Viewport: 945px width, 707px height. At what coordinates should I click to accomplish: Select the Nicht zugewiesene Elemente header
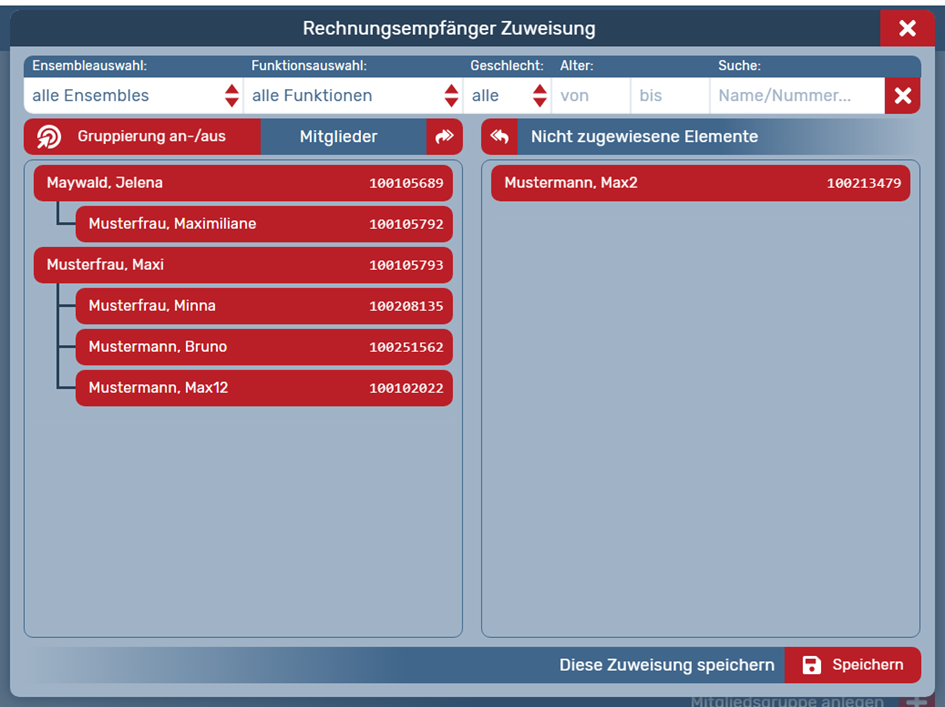coord(644,137)
